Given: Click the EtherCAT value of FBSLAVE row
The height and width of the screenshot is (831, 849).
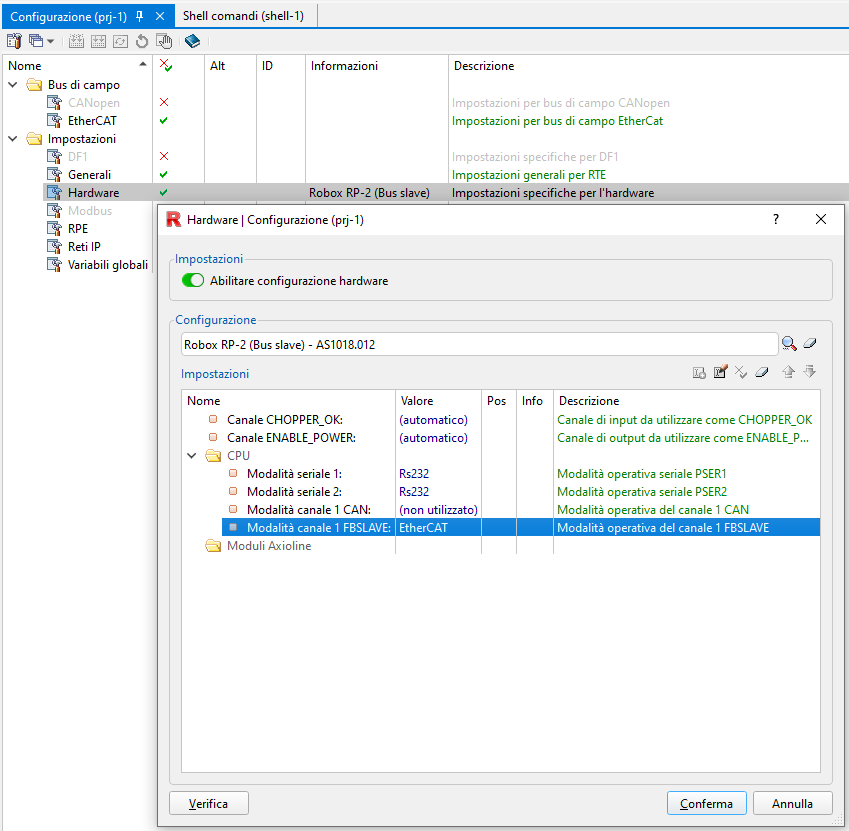Looking at the screenshot, I should (423, 528).
